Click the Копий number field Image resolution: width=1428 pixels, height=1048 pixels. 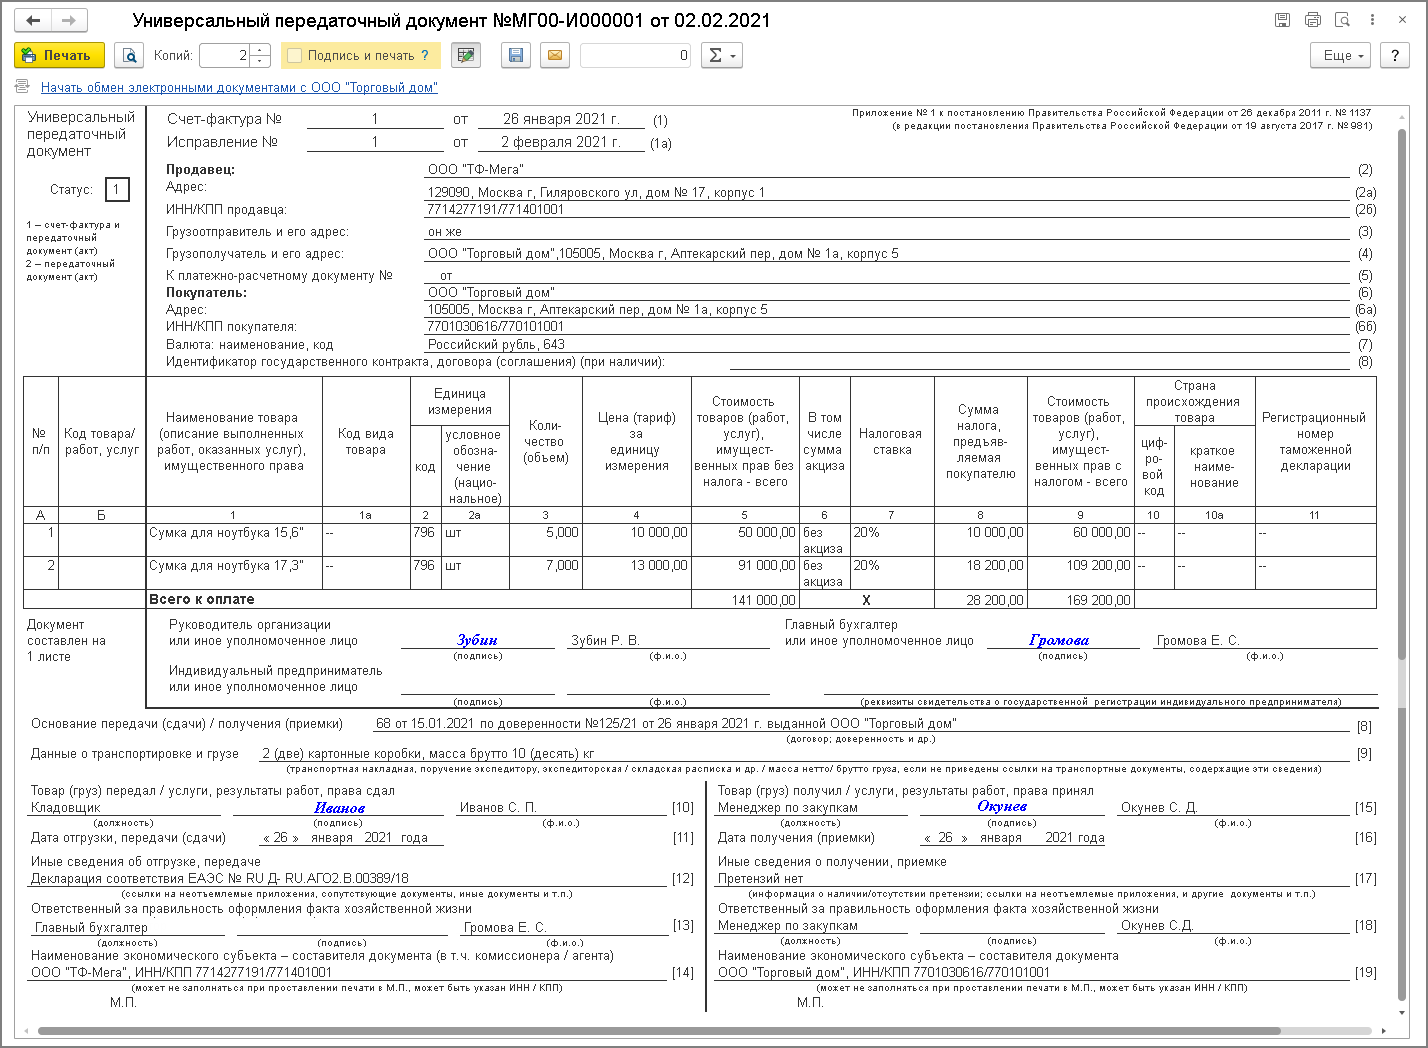(225, 56)
